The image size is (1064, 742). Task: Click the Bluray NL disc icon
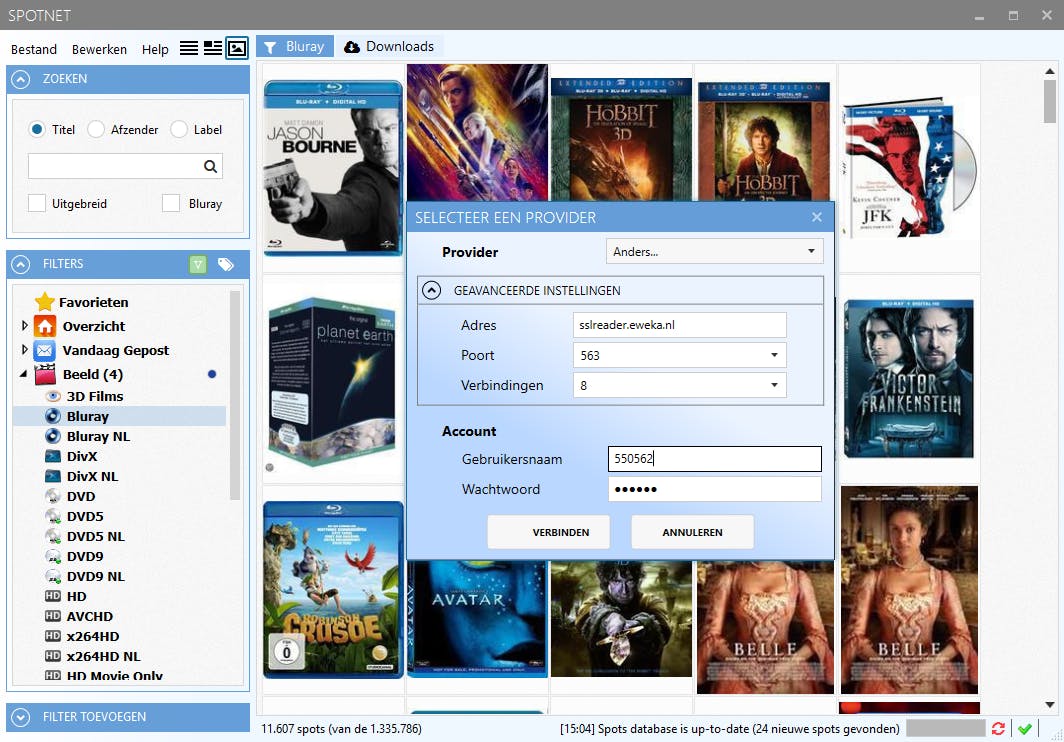[53, 436]
